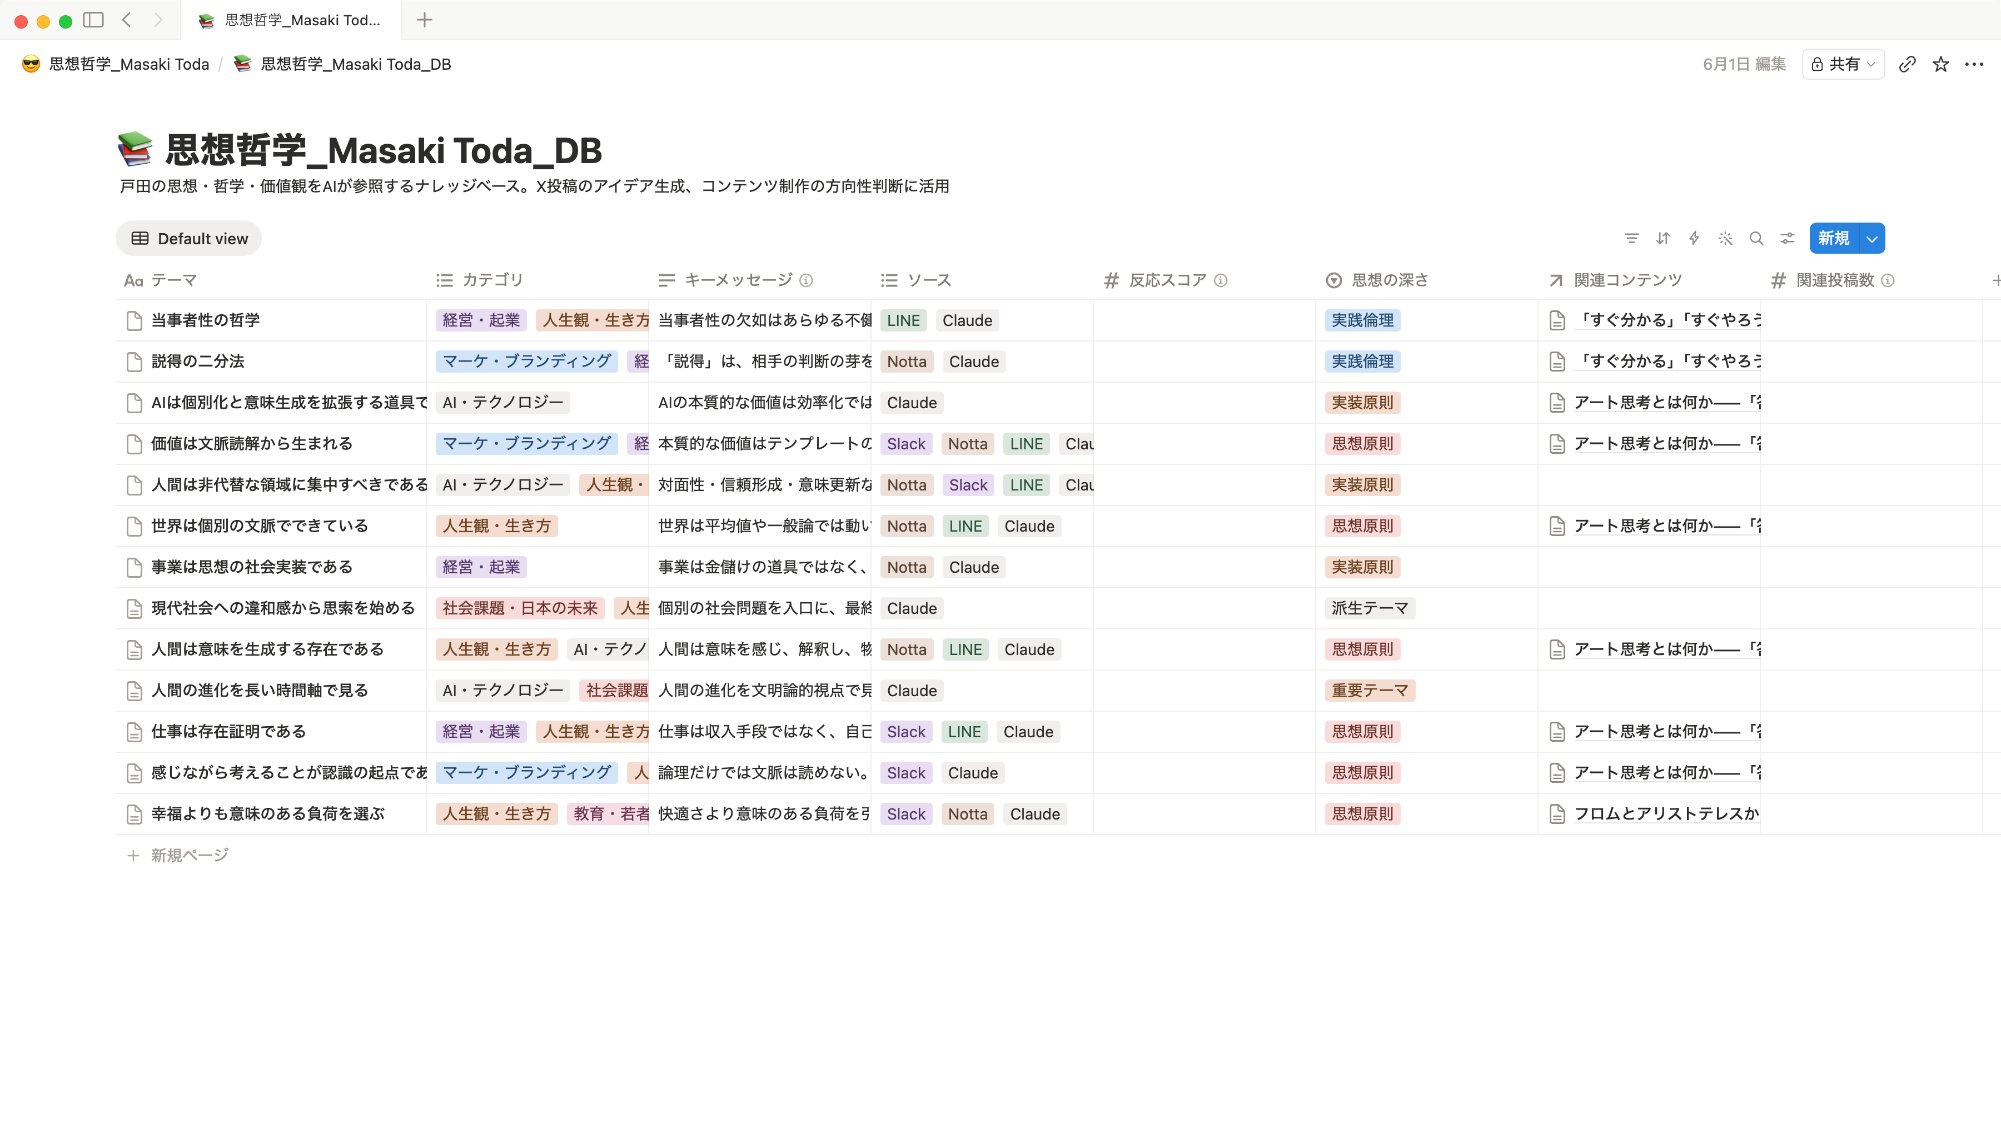Click empty 反応スコア cell of 当事者性の哲学 row

(x=1204, y=320)
